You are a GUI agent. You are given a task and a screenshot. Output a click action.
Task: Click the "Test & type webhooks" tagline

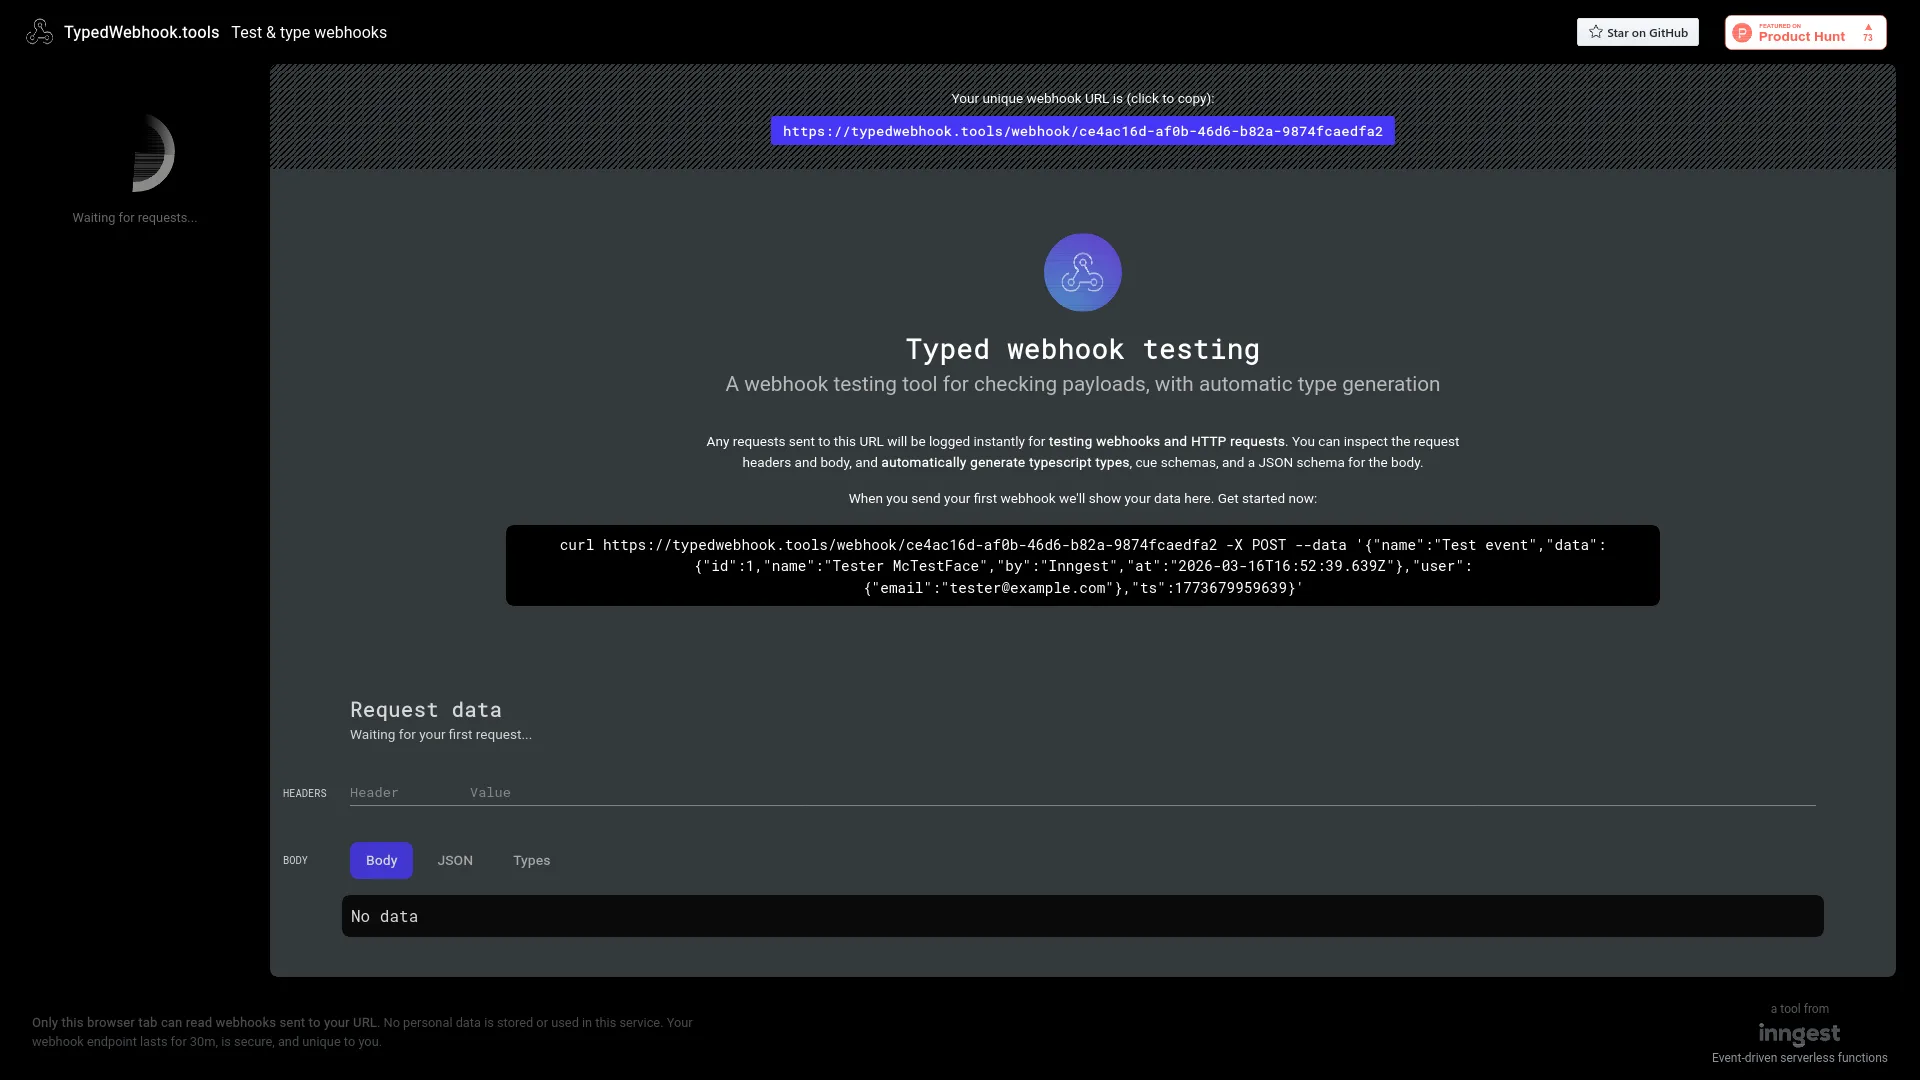pyautogui.click(x=309, y=32)
